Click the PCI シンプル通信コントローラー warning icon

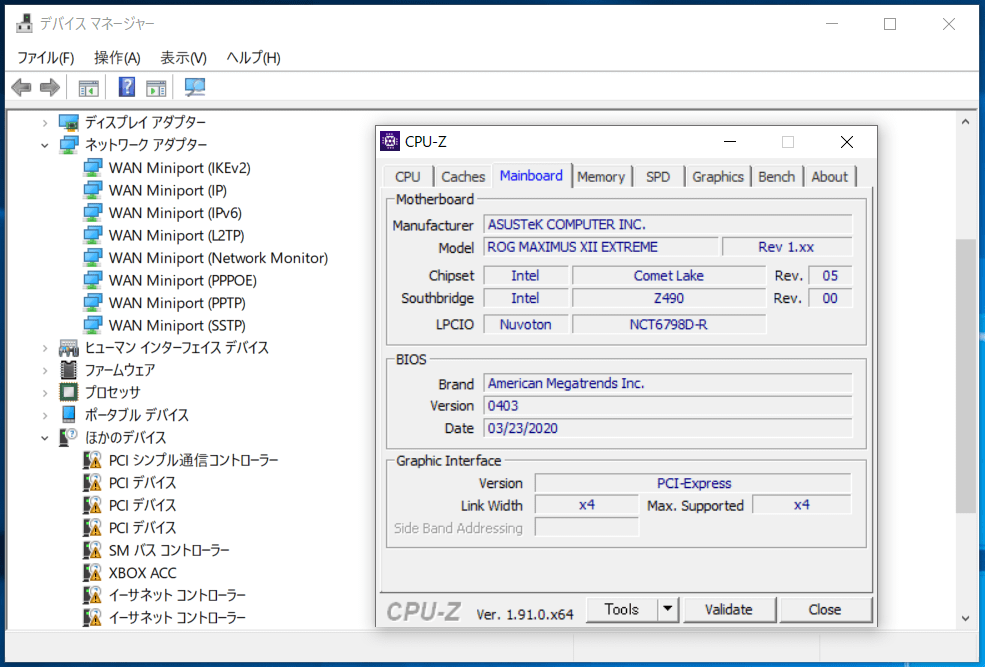(x=93, y=460)
